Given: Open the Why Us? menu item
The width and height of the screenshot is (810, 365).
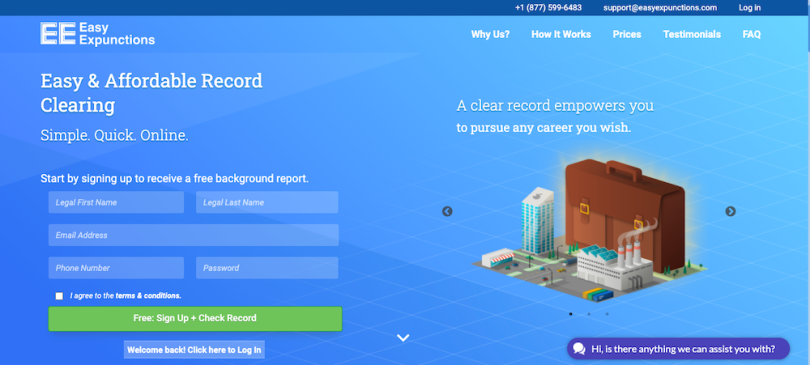Looking at the screenshot, I should (x=490, y=34).
